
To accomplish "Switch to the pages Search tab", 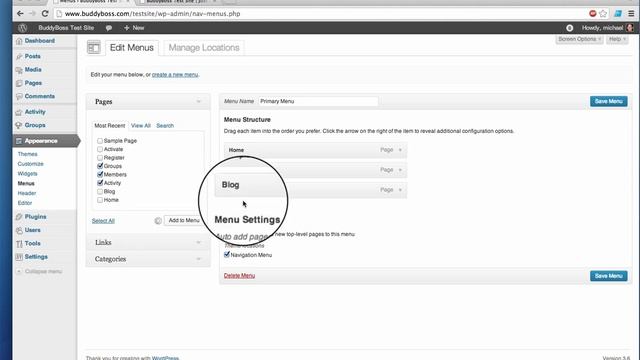I will pyautogui.click(x=165, y=126).
